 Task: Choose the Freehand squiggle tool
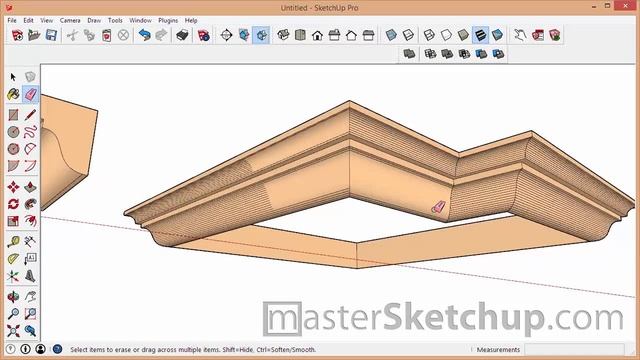coord(30,132)
